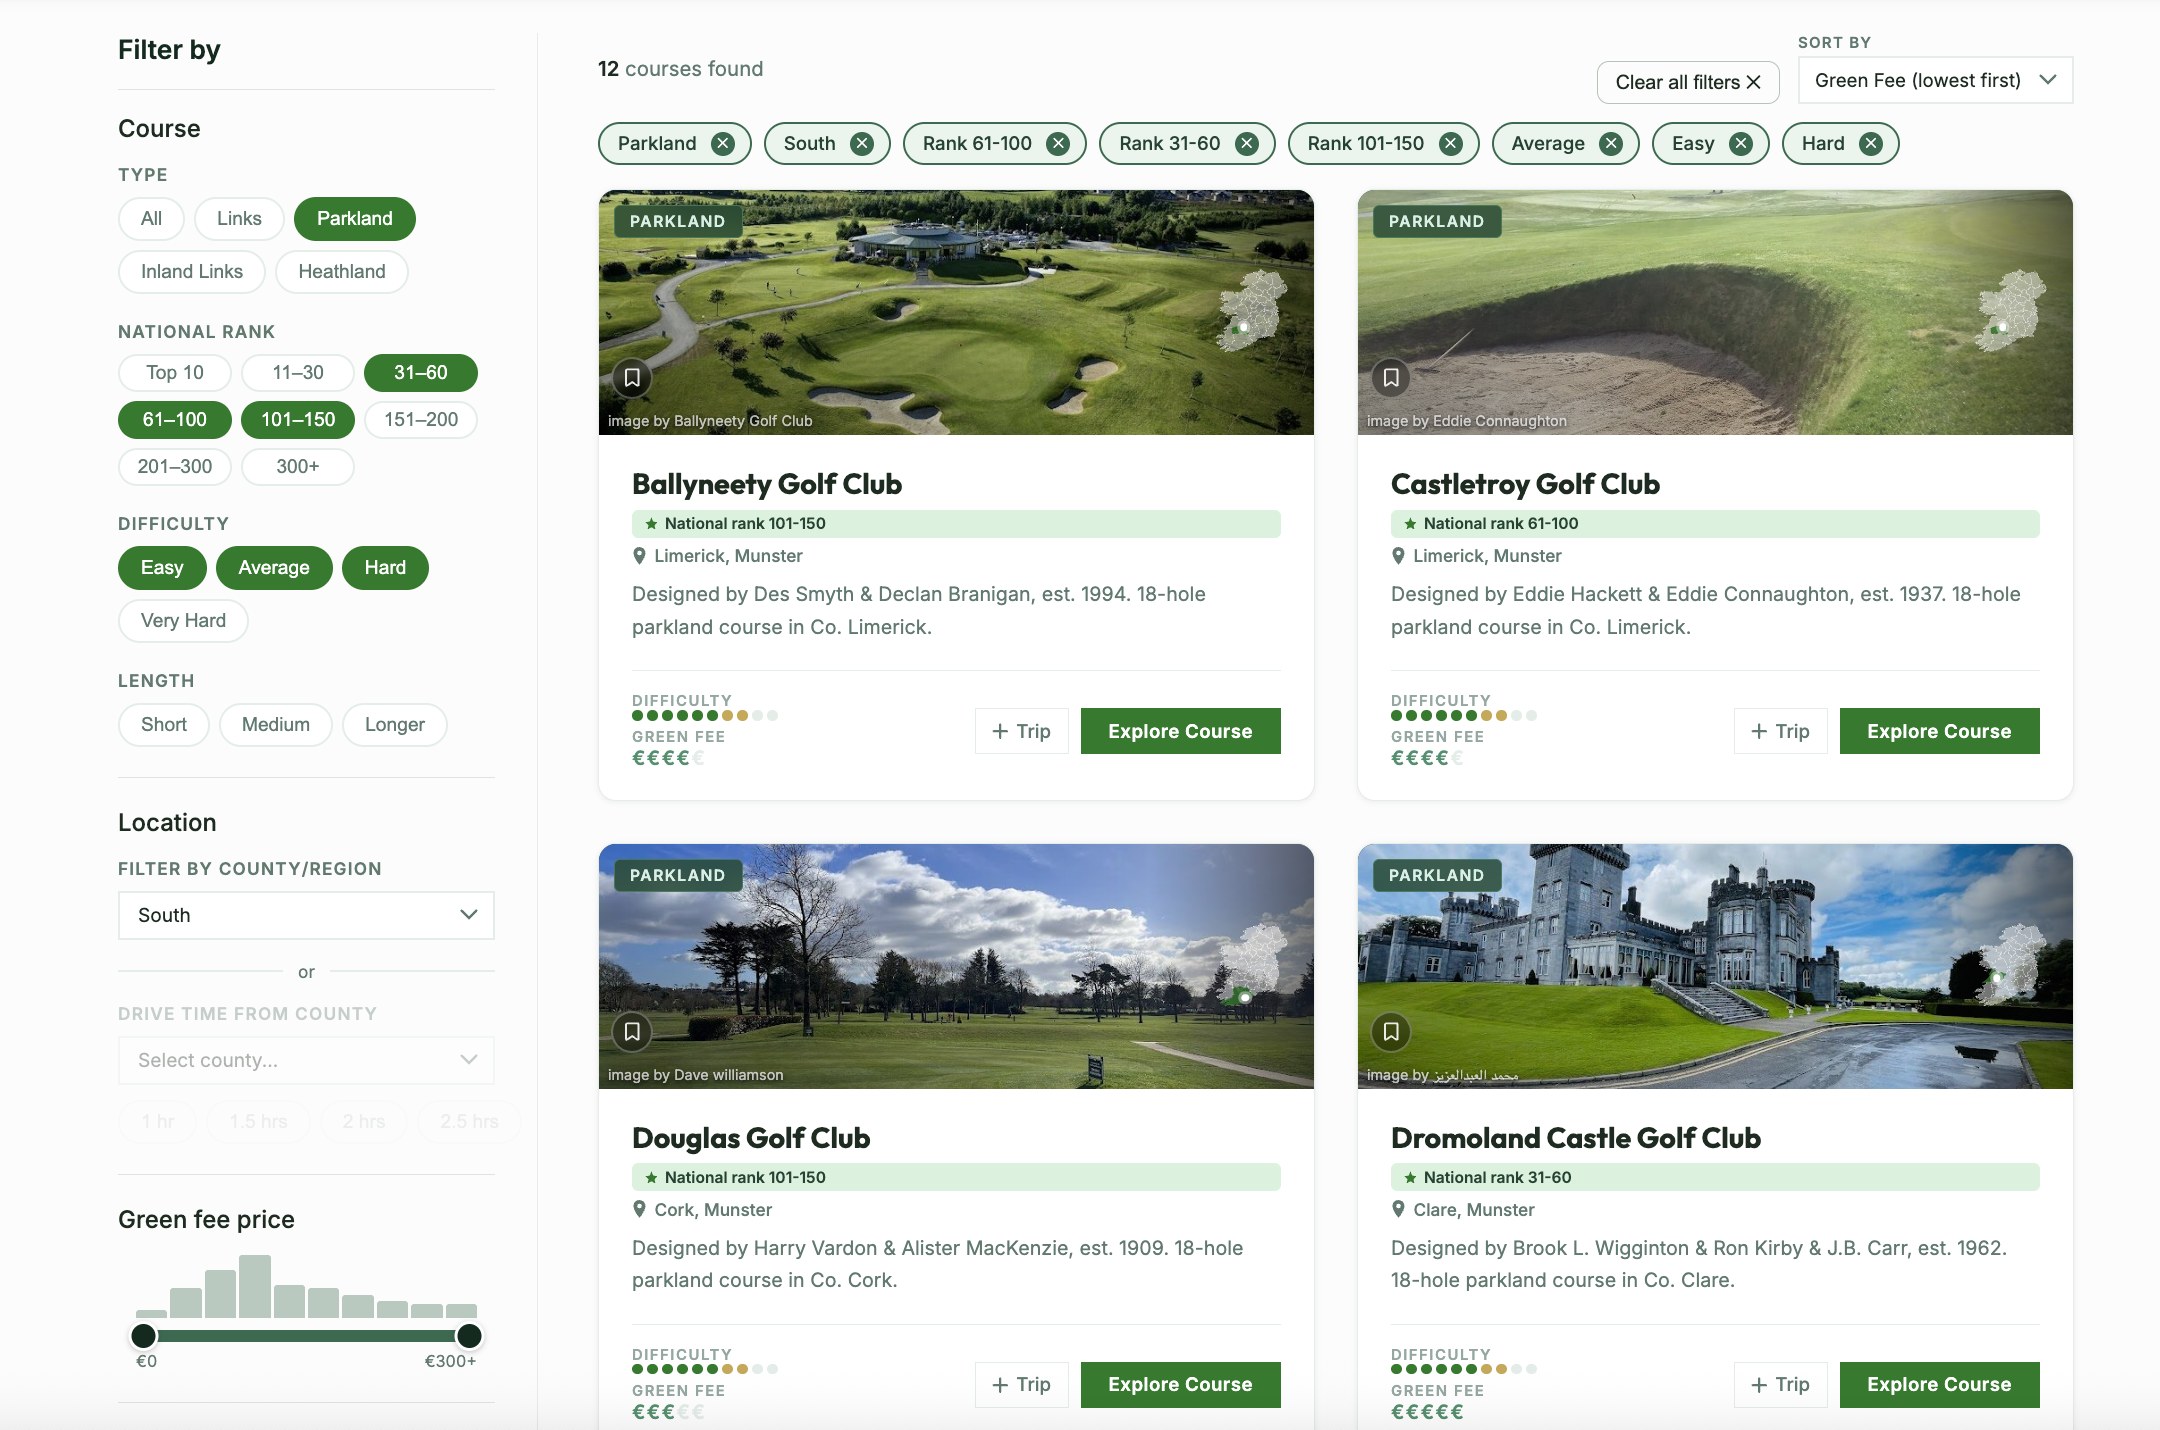Image resolution: width=2160 pixels, height=1430 pixels.
Task: Click the tallest green fee histogram bar
Action: point(255,1287)
